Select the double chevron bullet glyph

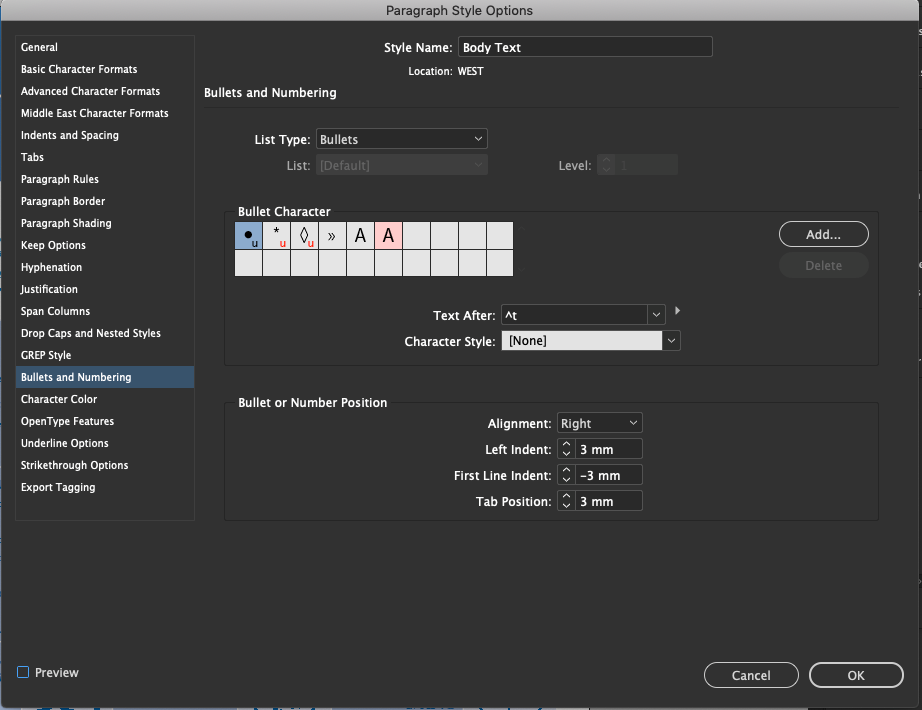click(x=332, y=236)
